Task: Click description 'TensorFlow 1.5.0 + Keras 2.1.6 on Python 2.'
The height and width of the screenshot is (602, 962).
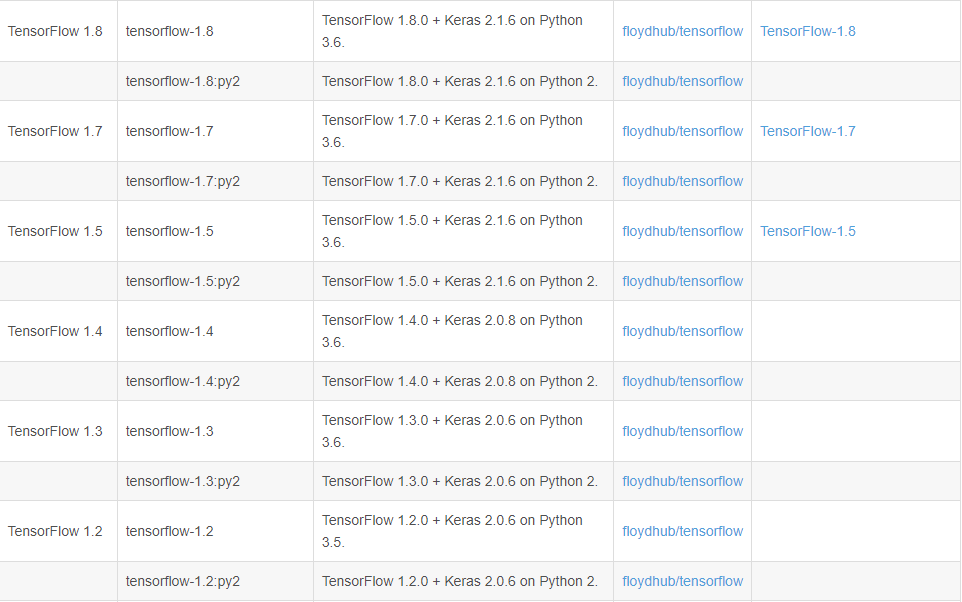Action: tap(460, 281)
